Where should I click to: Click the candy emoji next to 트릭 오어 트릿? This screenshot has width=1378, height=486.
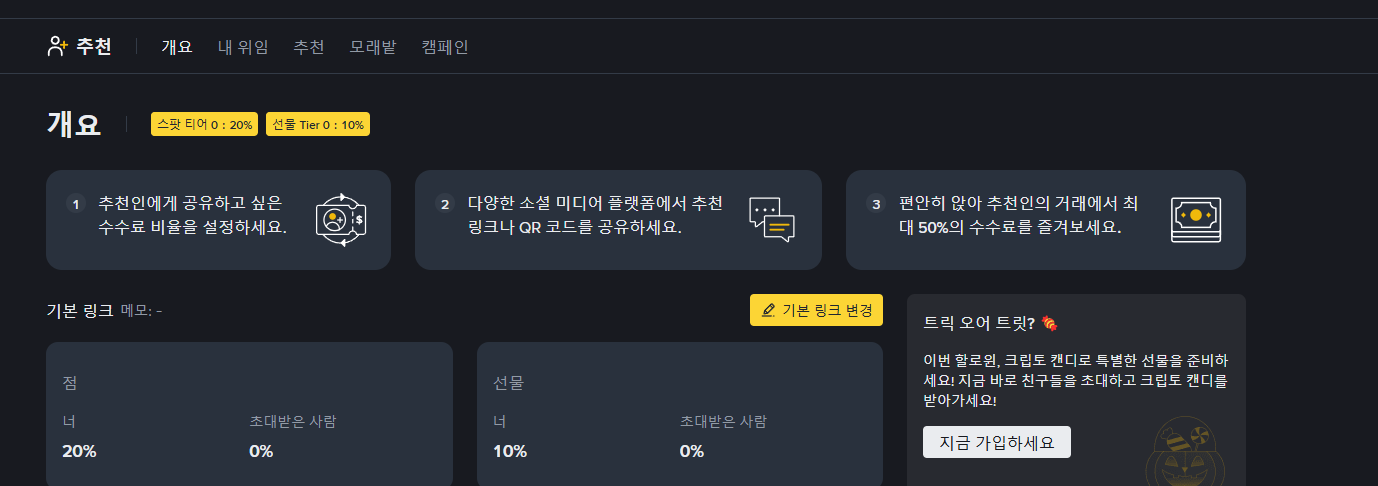1049,323
